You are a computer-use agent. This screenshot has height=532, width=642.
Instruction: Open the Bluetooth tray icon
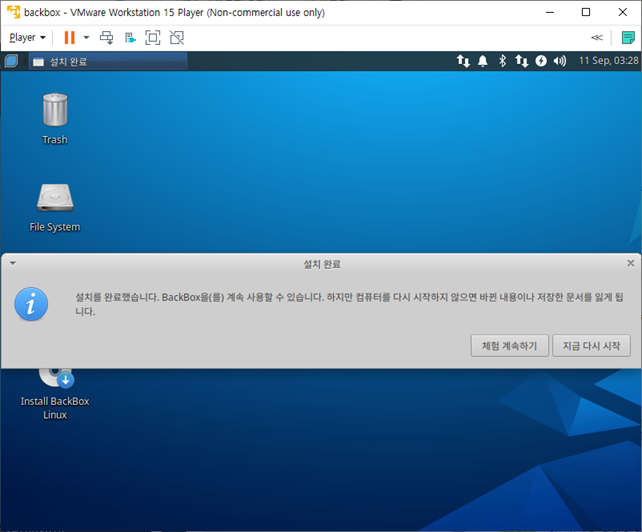[x=502, y=61]
